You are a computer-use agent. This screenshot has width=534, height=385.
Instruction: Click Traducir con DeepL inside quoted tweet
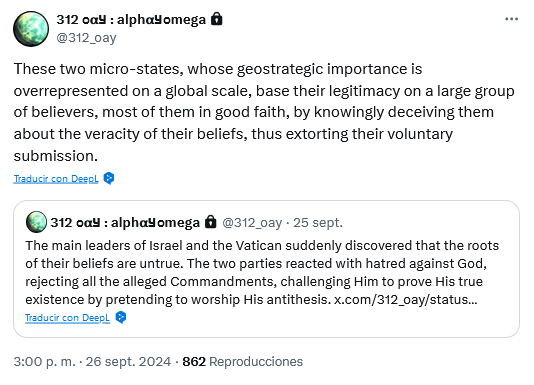pos(67,318)
